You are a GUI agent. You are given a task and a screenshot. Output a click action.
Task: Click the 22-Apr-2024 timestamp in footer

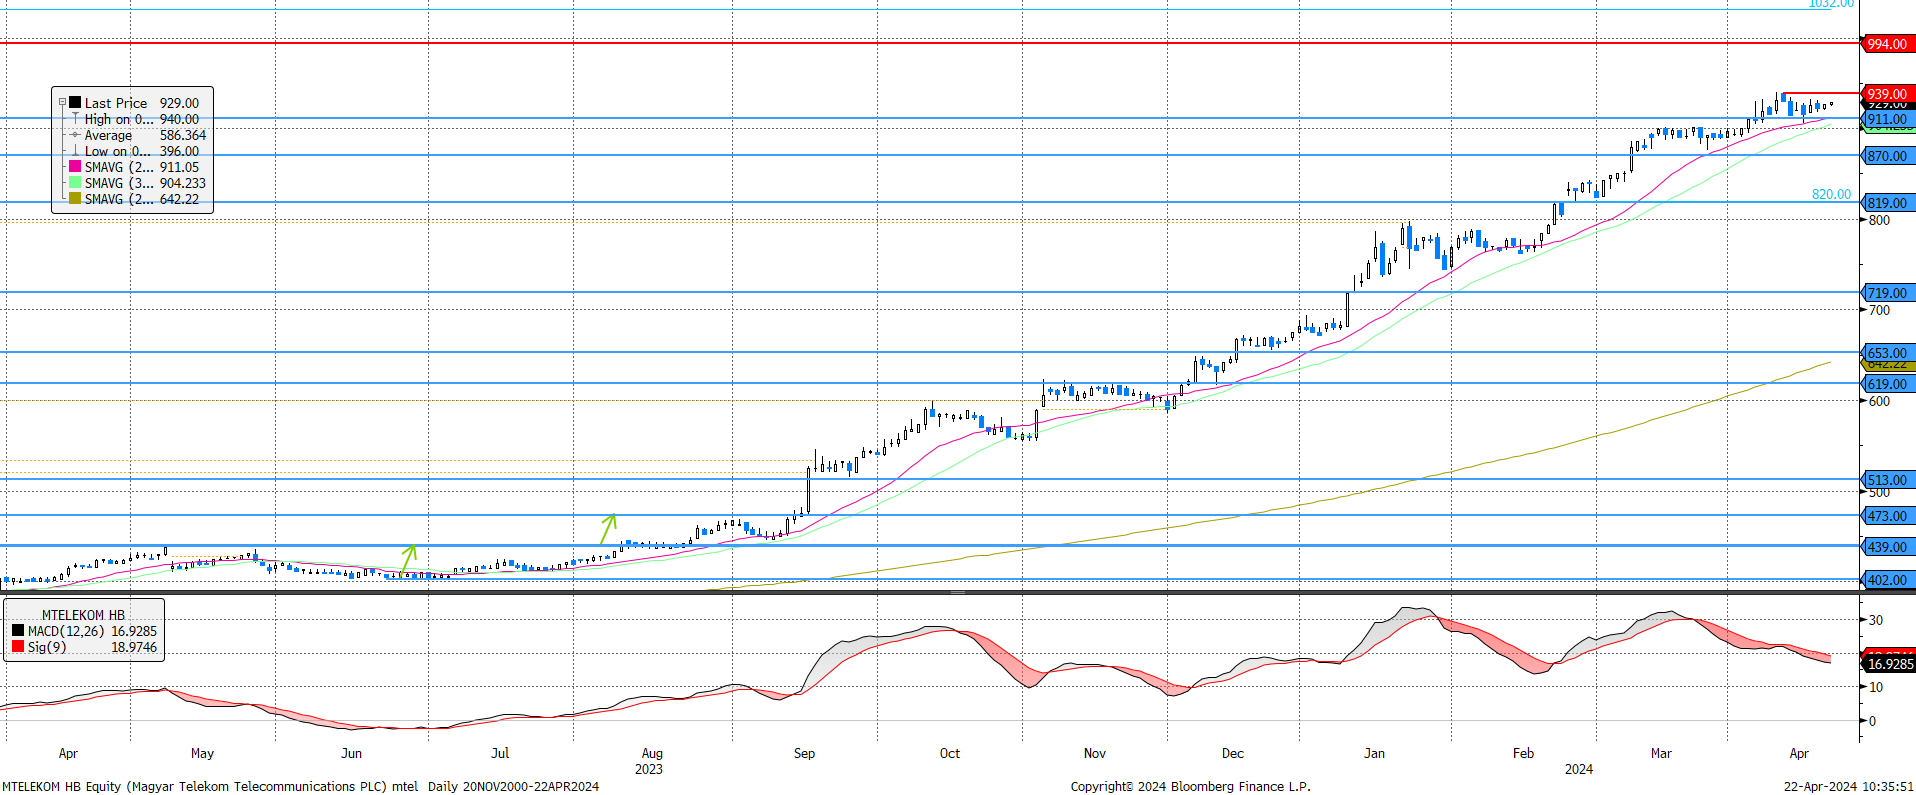click(1849, 786)
